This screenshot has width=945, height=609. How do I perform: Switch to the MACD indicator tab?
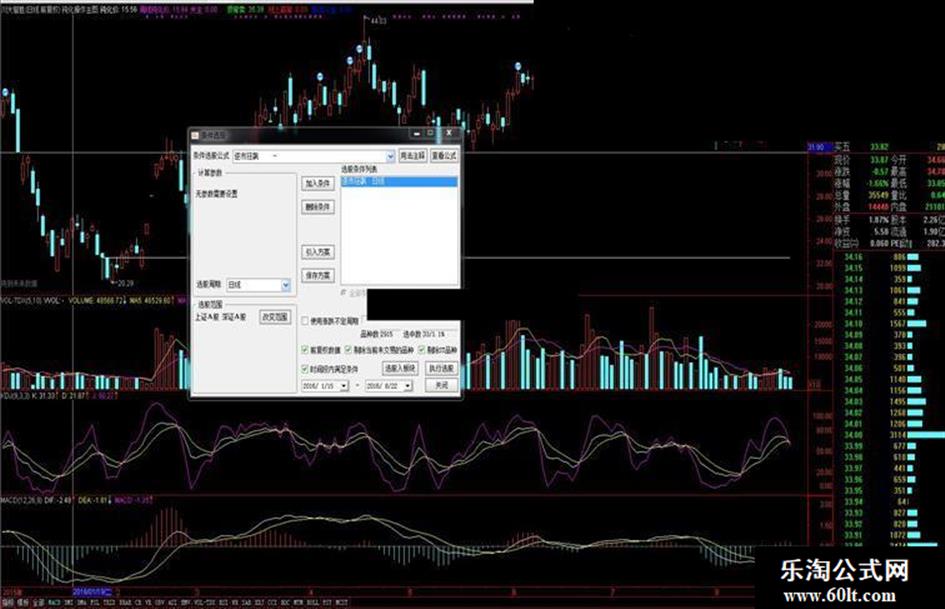coord(54,602)
